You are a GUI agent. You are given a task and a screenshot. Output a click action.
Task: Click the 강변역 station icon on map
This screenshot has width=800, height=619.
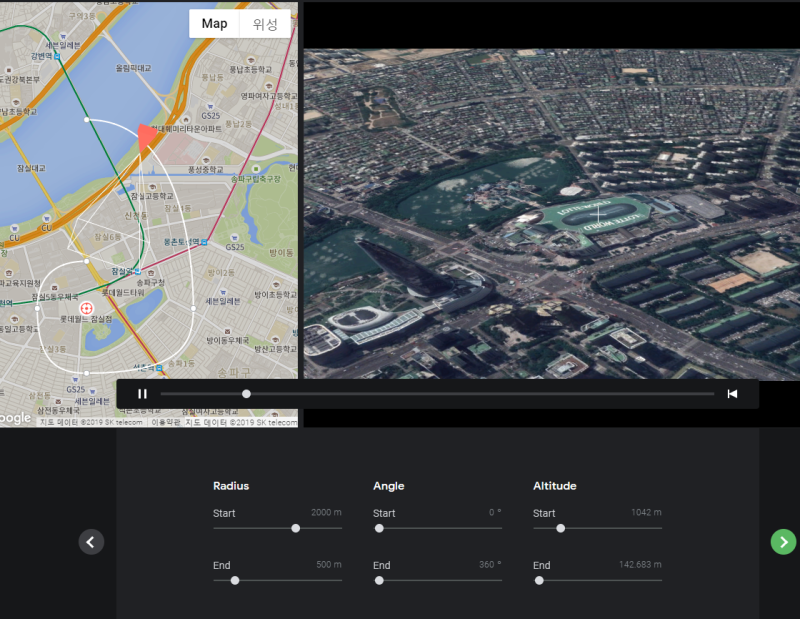(x=57, y=56)
